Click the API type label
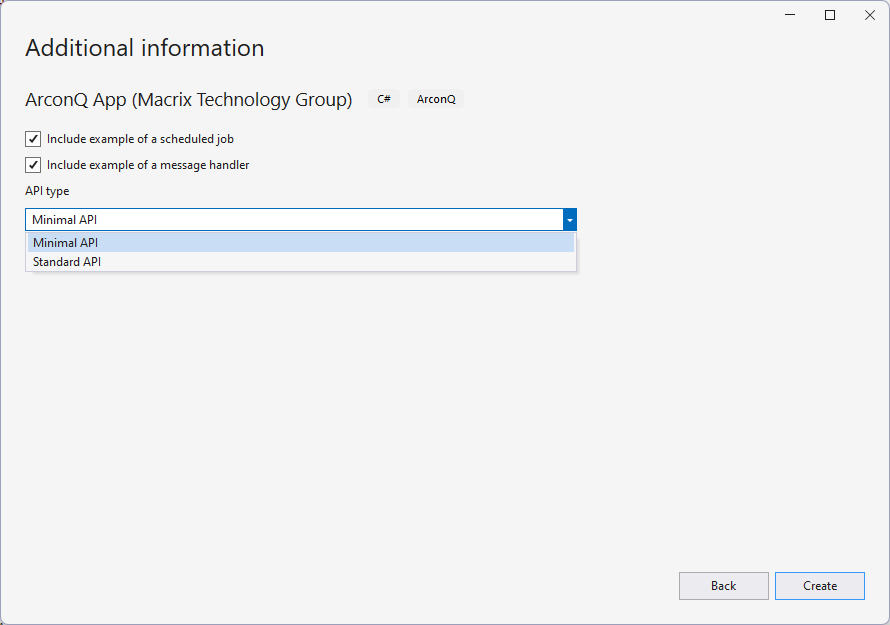Screen dimensions: 890x625 (x=47, y=191)
